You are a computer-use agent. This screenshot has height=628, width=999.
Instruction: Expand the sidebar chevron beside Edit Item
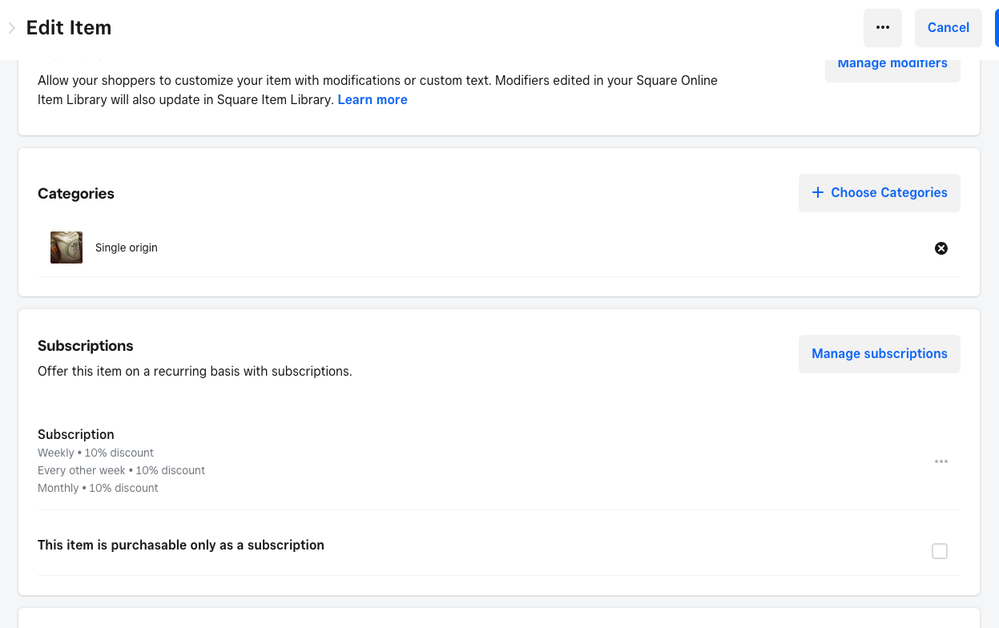tap(12, 28)
